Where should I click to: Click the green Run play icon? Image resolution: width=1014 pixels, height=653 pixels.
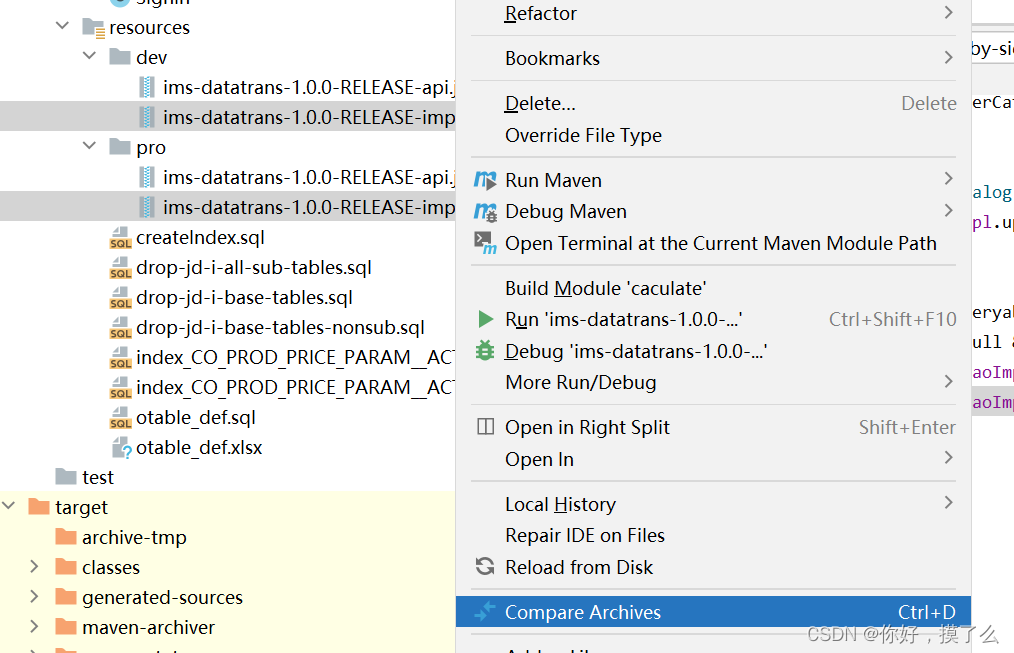[485, 319]
